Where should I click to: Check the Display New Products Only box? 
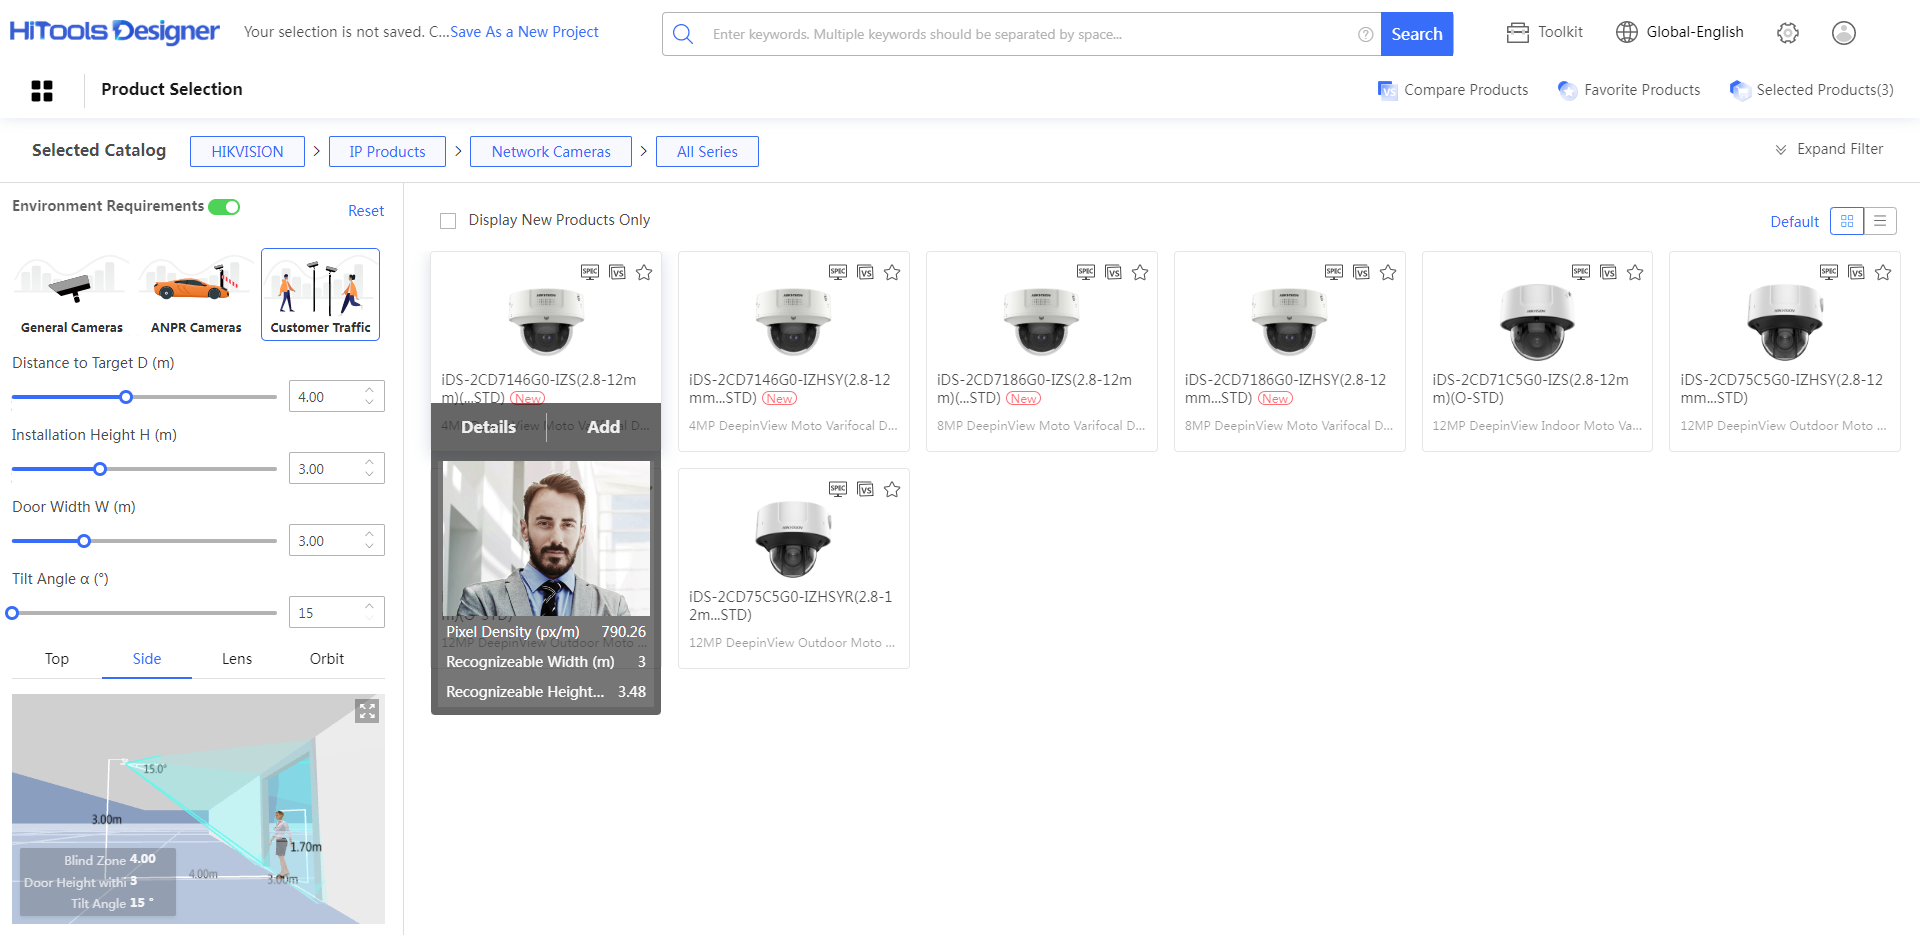pyautogui.click(x=448, y=221)
